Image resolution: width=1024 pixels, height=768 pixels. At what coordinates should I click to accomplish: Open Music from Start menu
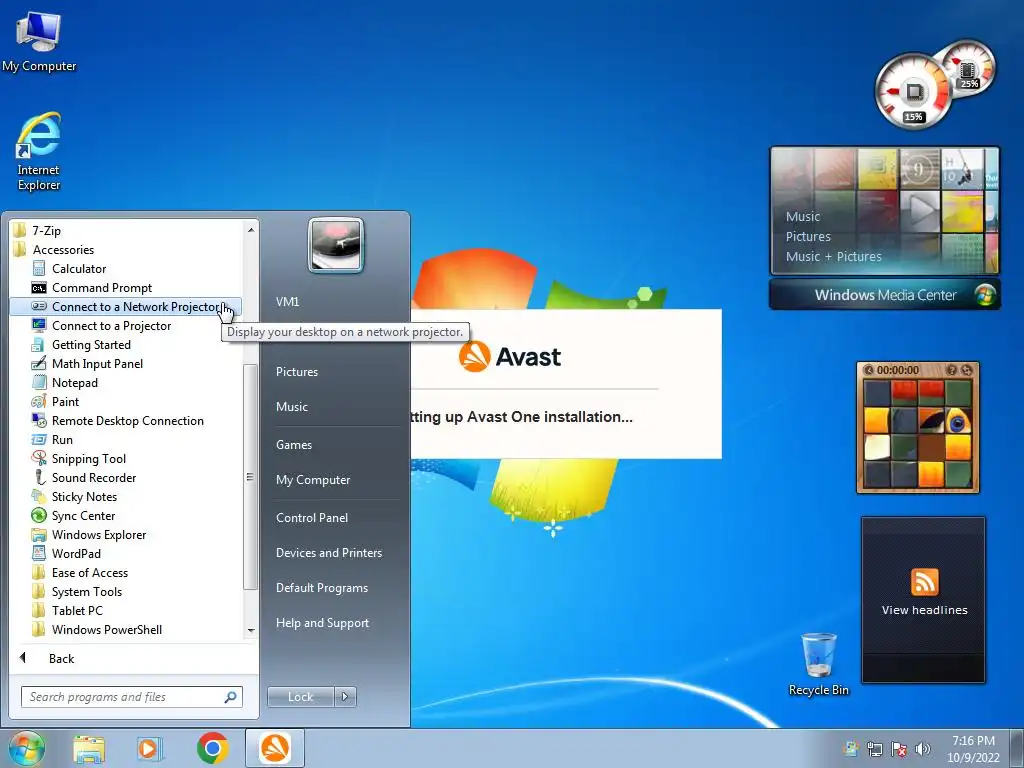pos(291,407)
